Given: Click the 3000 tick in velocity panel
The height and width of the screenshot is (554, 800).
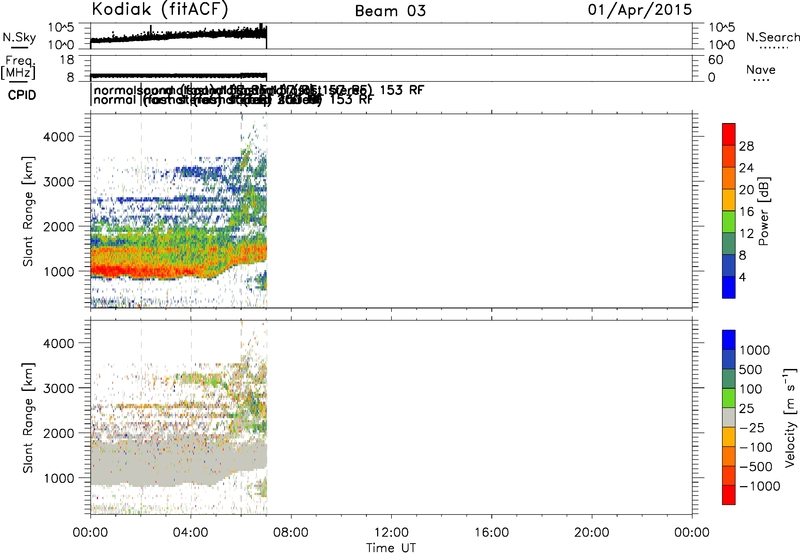Looking at the screenshot, I should (59, 388).
